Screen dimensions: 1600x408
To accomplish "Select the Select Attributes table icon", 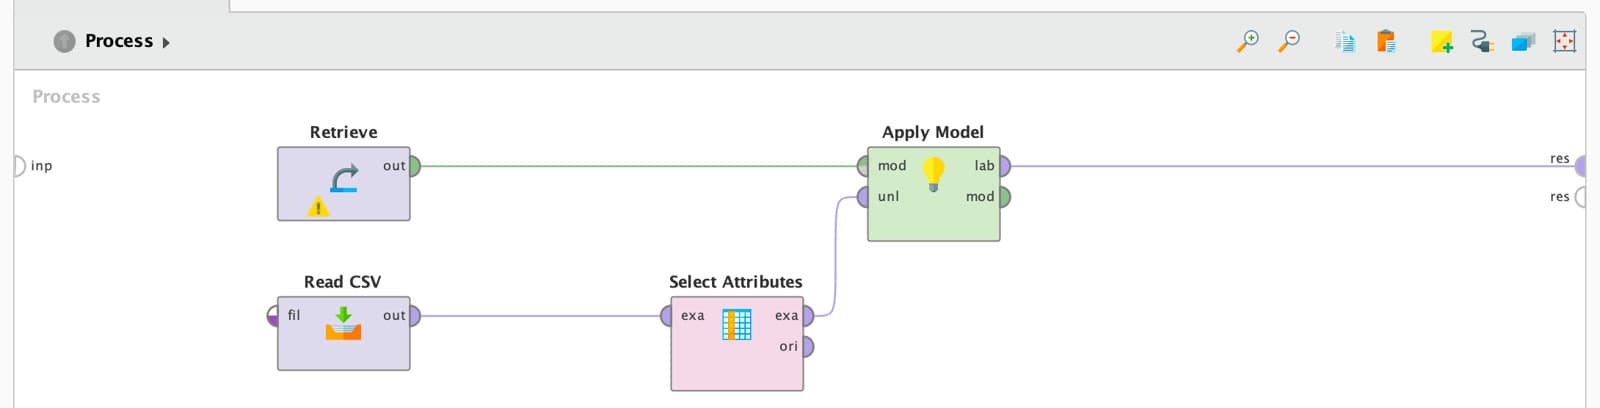I will pyautogui.click(x=737, y=324).
